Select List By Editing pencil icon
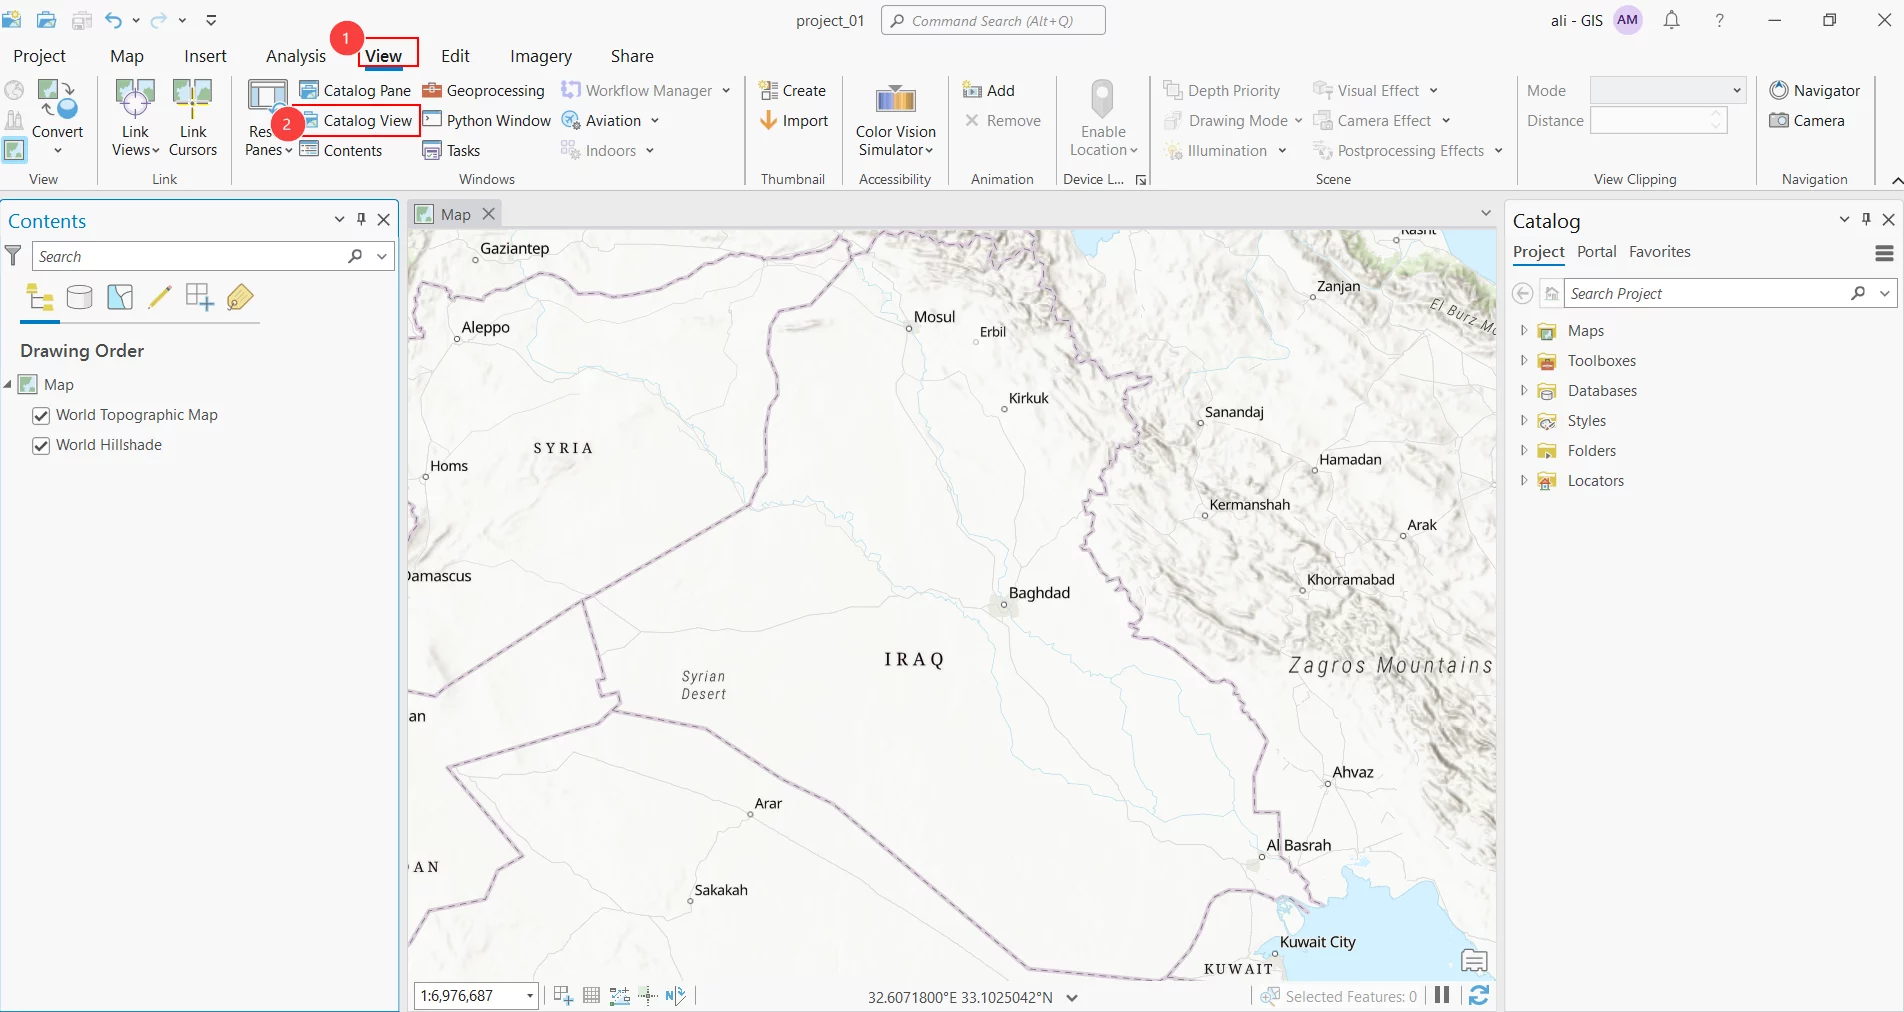 click(159, 297)
